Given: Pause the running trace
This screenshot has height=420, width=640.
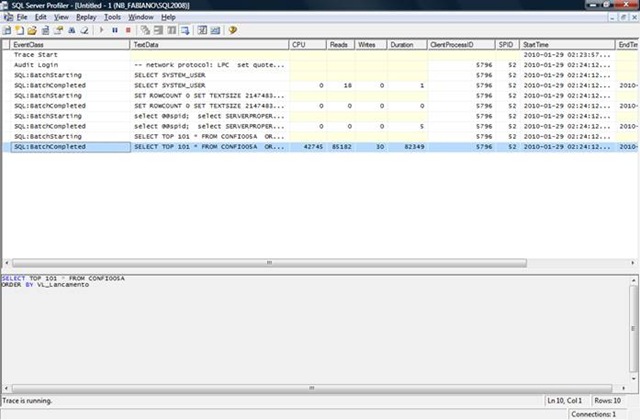Looking at the screenshot, I should coord(114,31).
